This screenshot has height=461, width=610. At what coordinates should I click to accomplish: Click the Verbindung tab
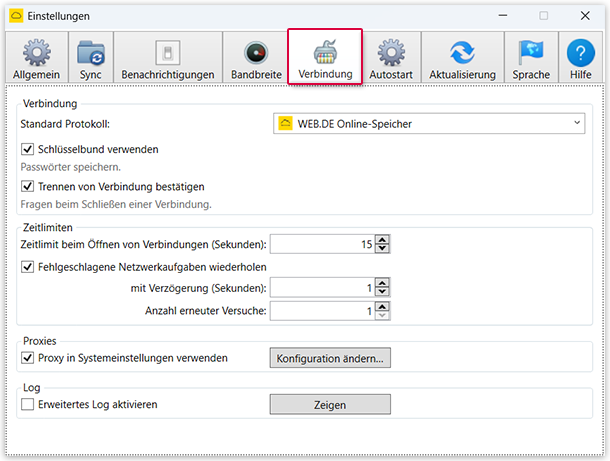(x=325, y=57)
